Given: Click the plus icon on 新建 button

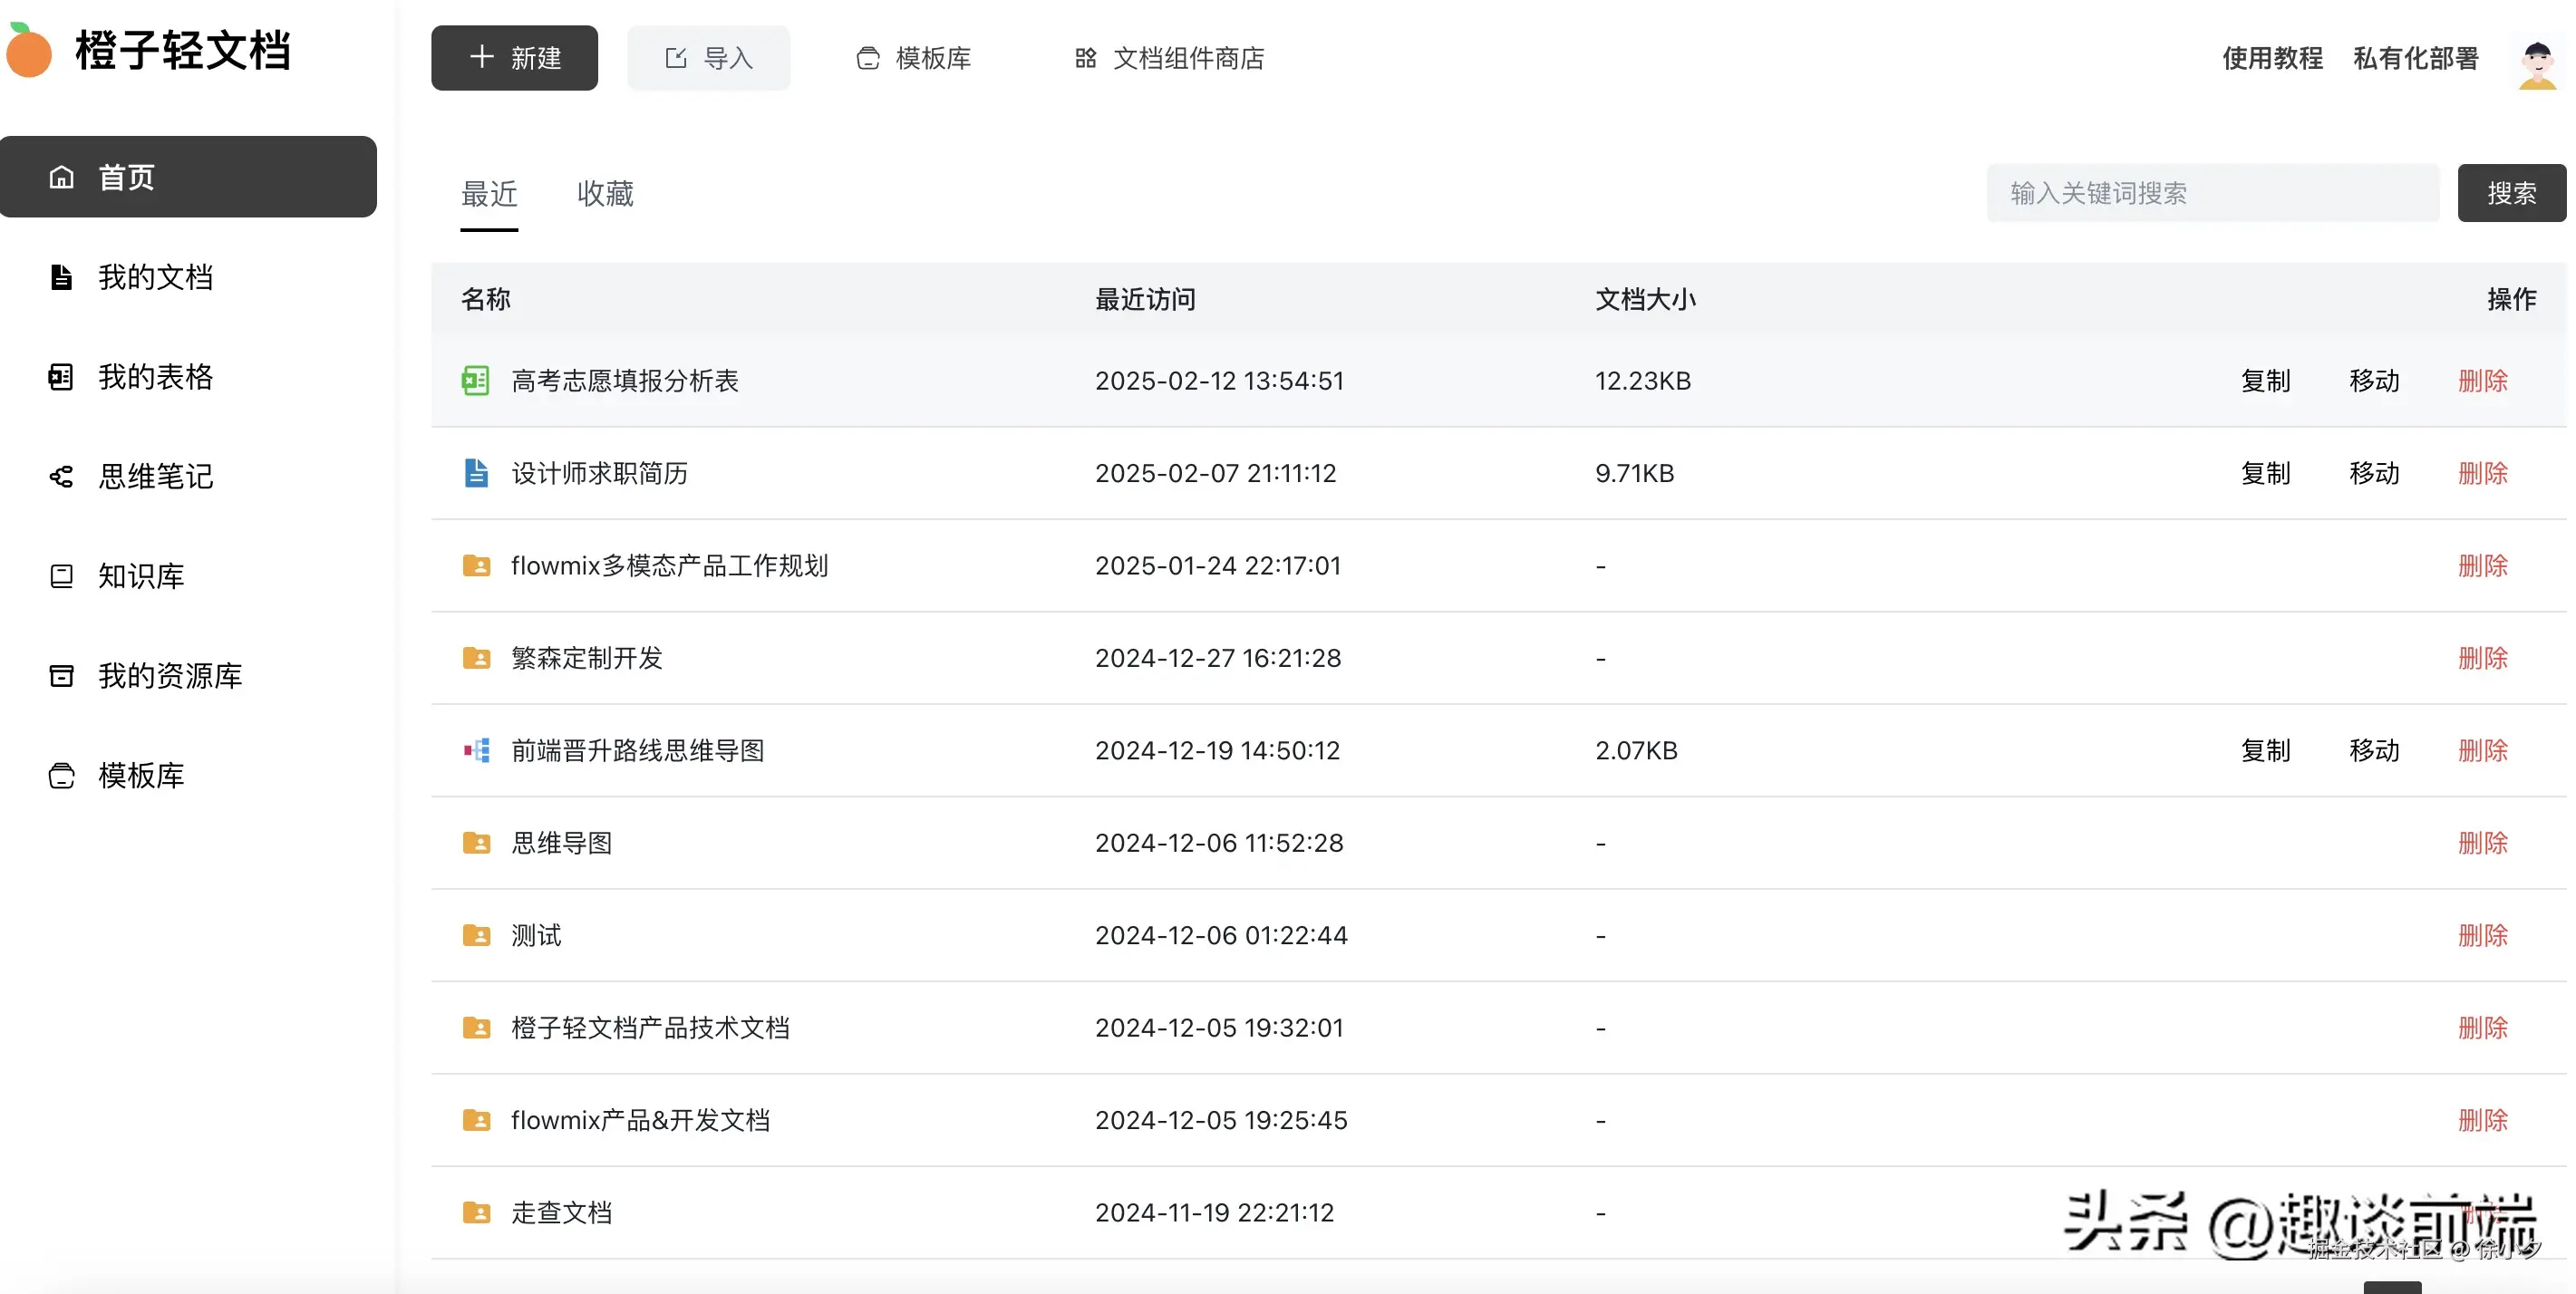Looking at the screenshot, I should pos(482,57).
